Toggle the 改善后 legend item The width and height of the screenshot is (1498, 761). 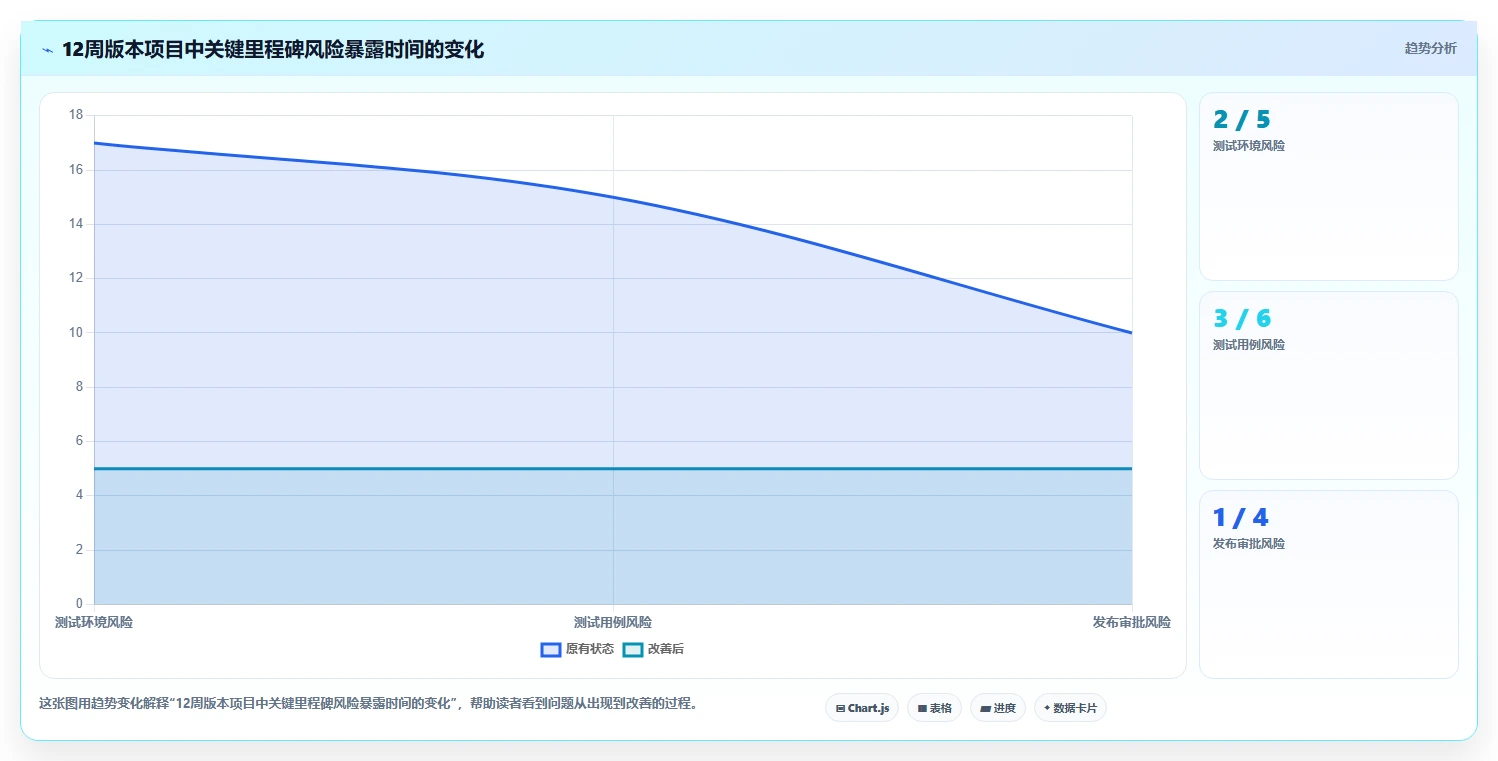tap(653, 649)
